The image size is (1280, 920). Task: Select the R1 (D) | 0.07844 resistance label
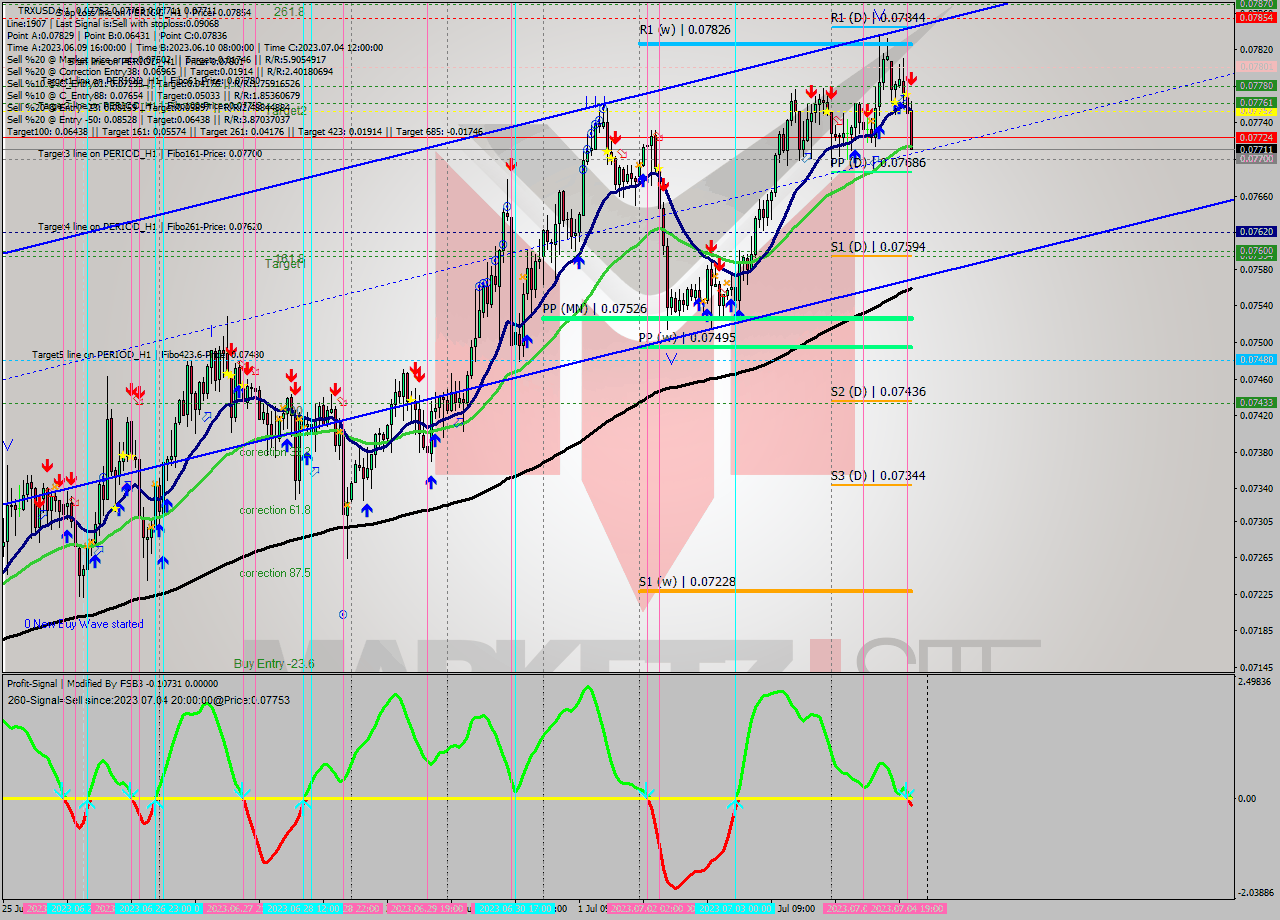(x=880, y=17)
